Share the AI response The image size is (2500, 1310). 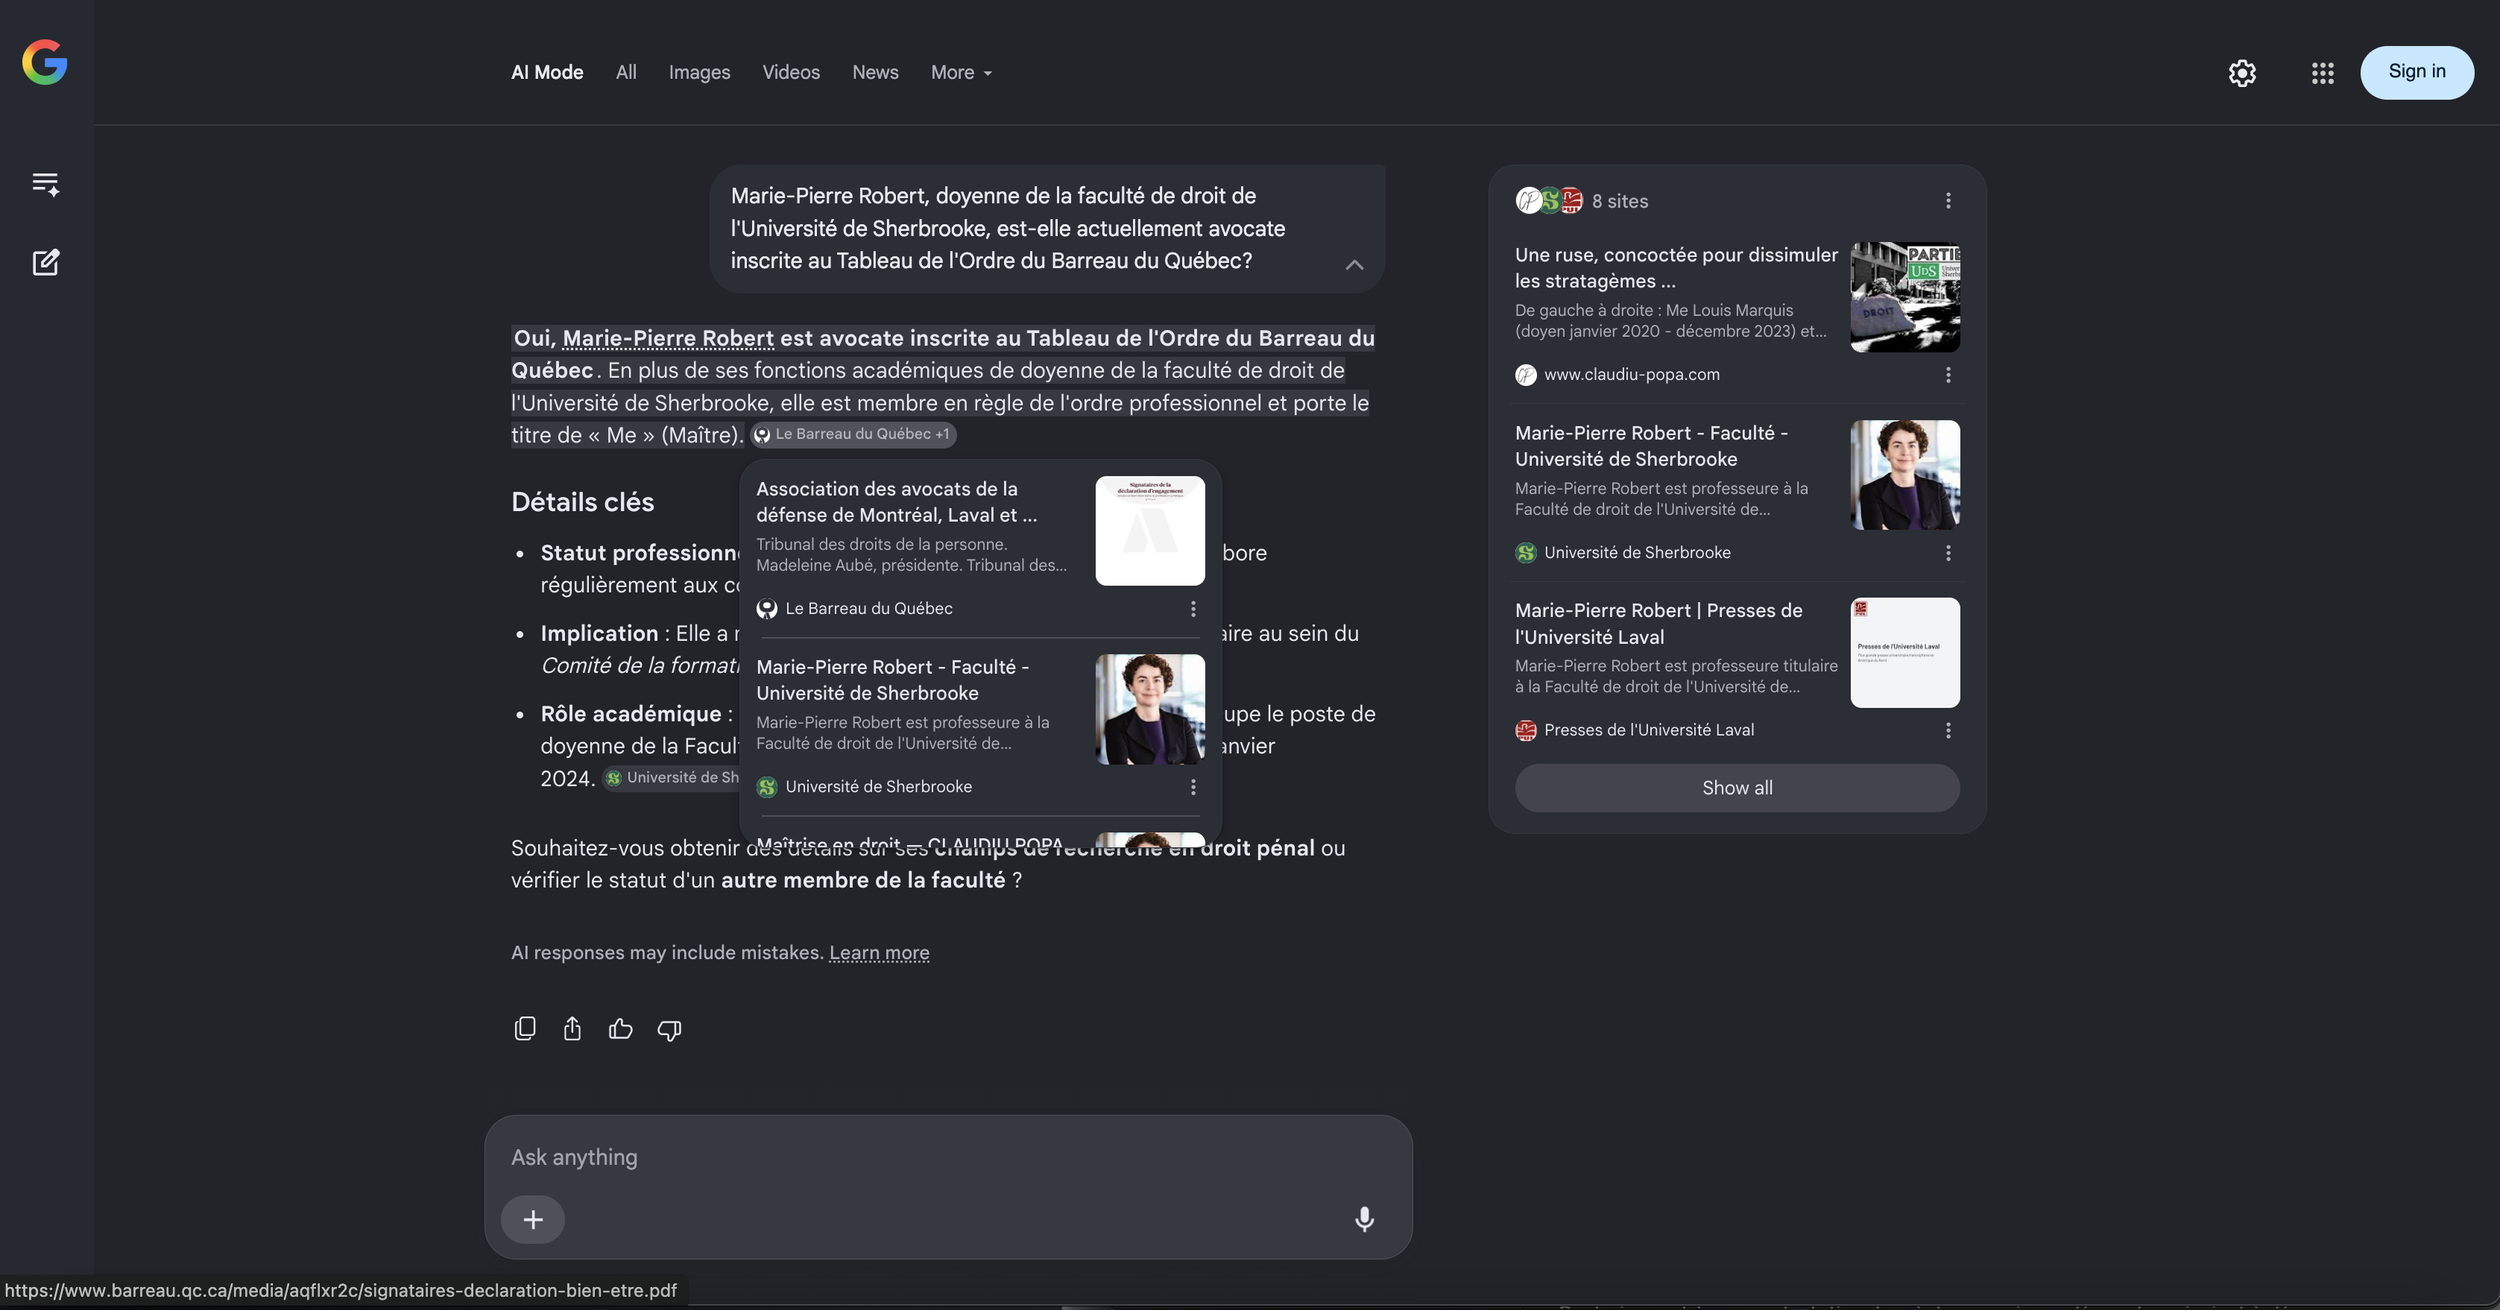pyautogui.click(x=572, y=1029)
